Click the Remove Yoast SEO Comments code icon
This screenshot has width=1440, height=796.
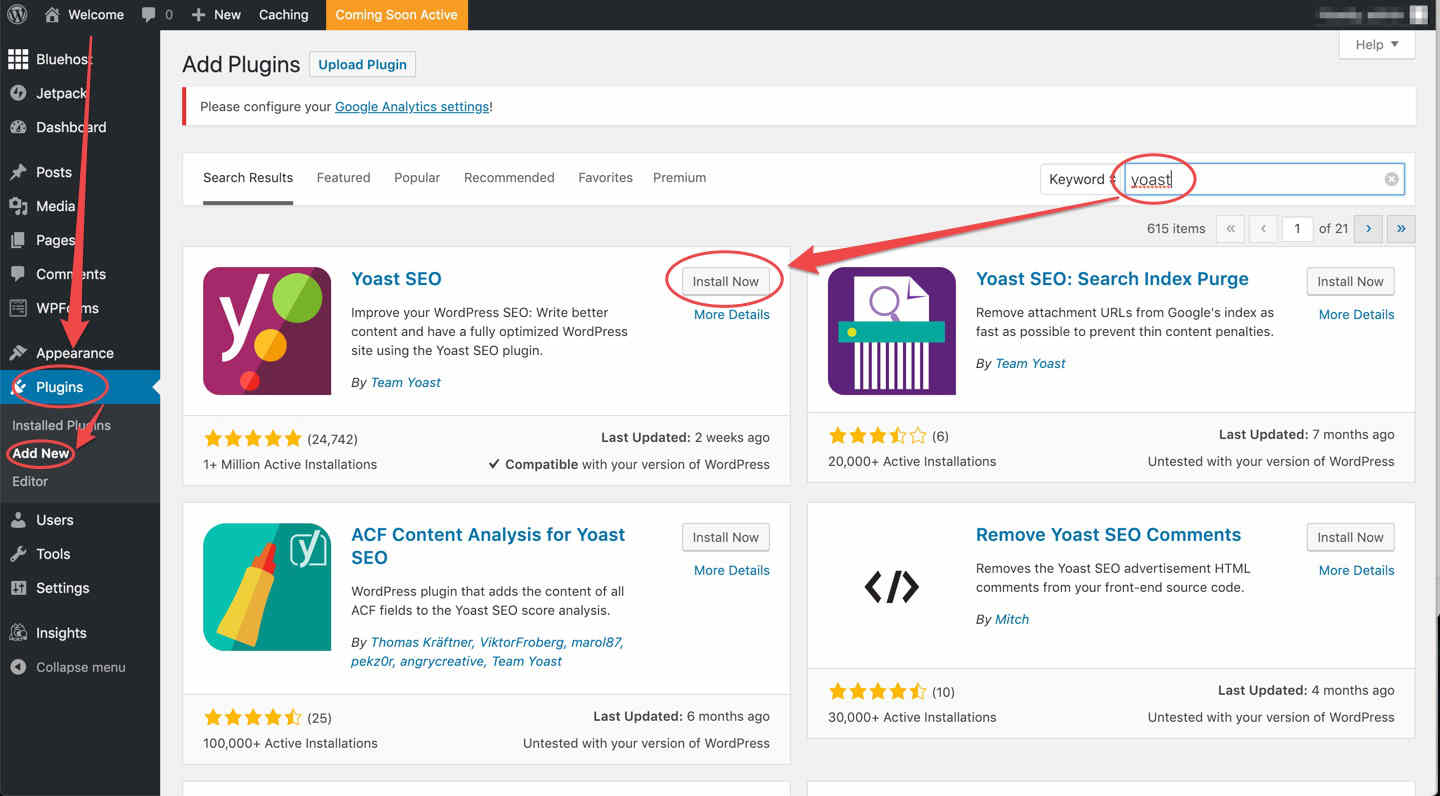pos(892,587)
